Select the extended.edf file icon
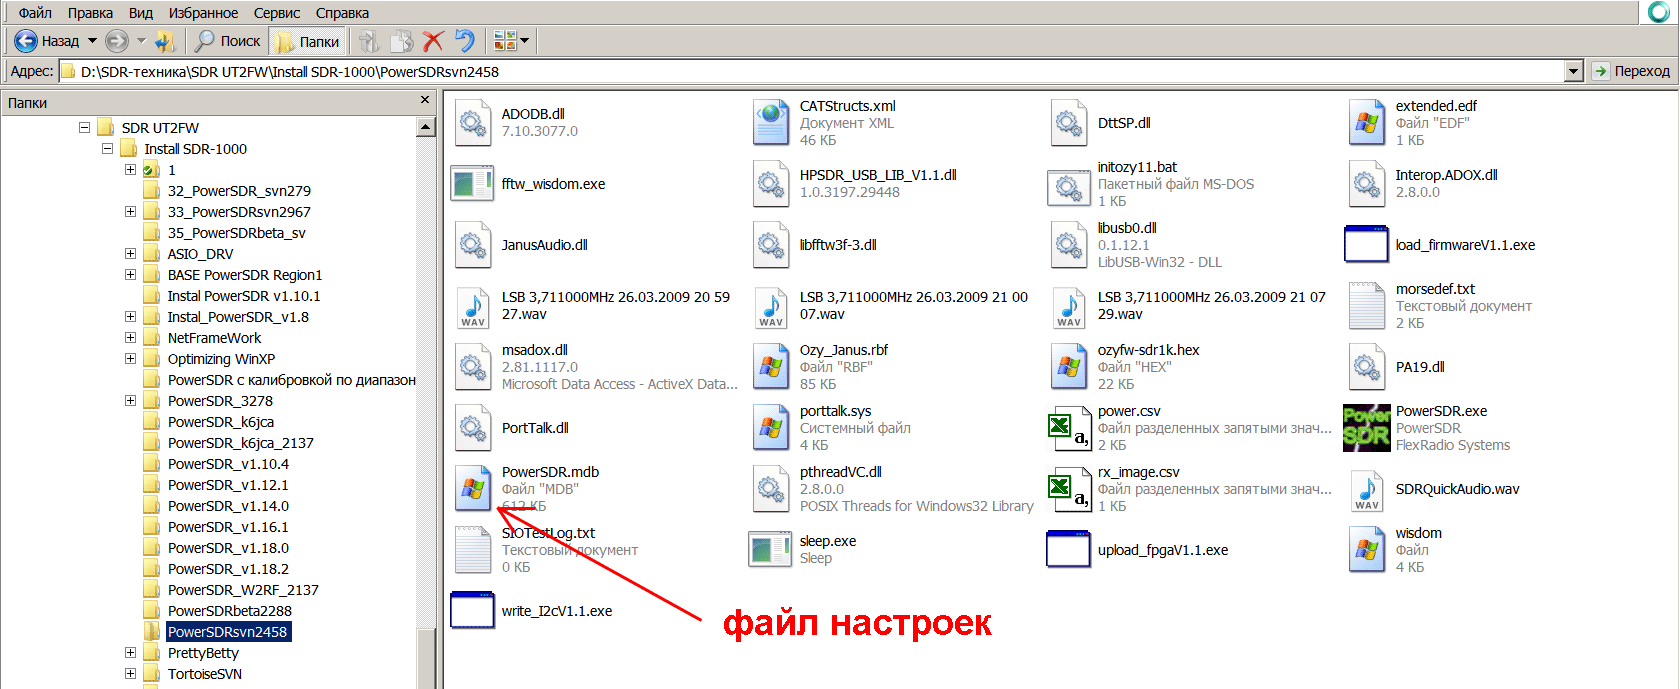 (x=1367, y=123)
